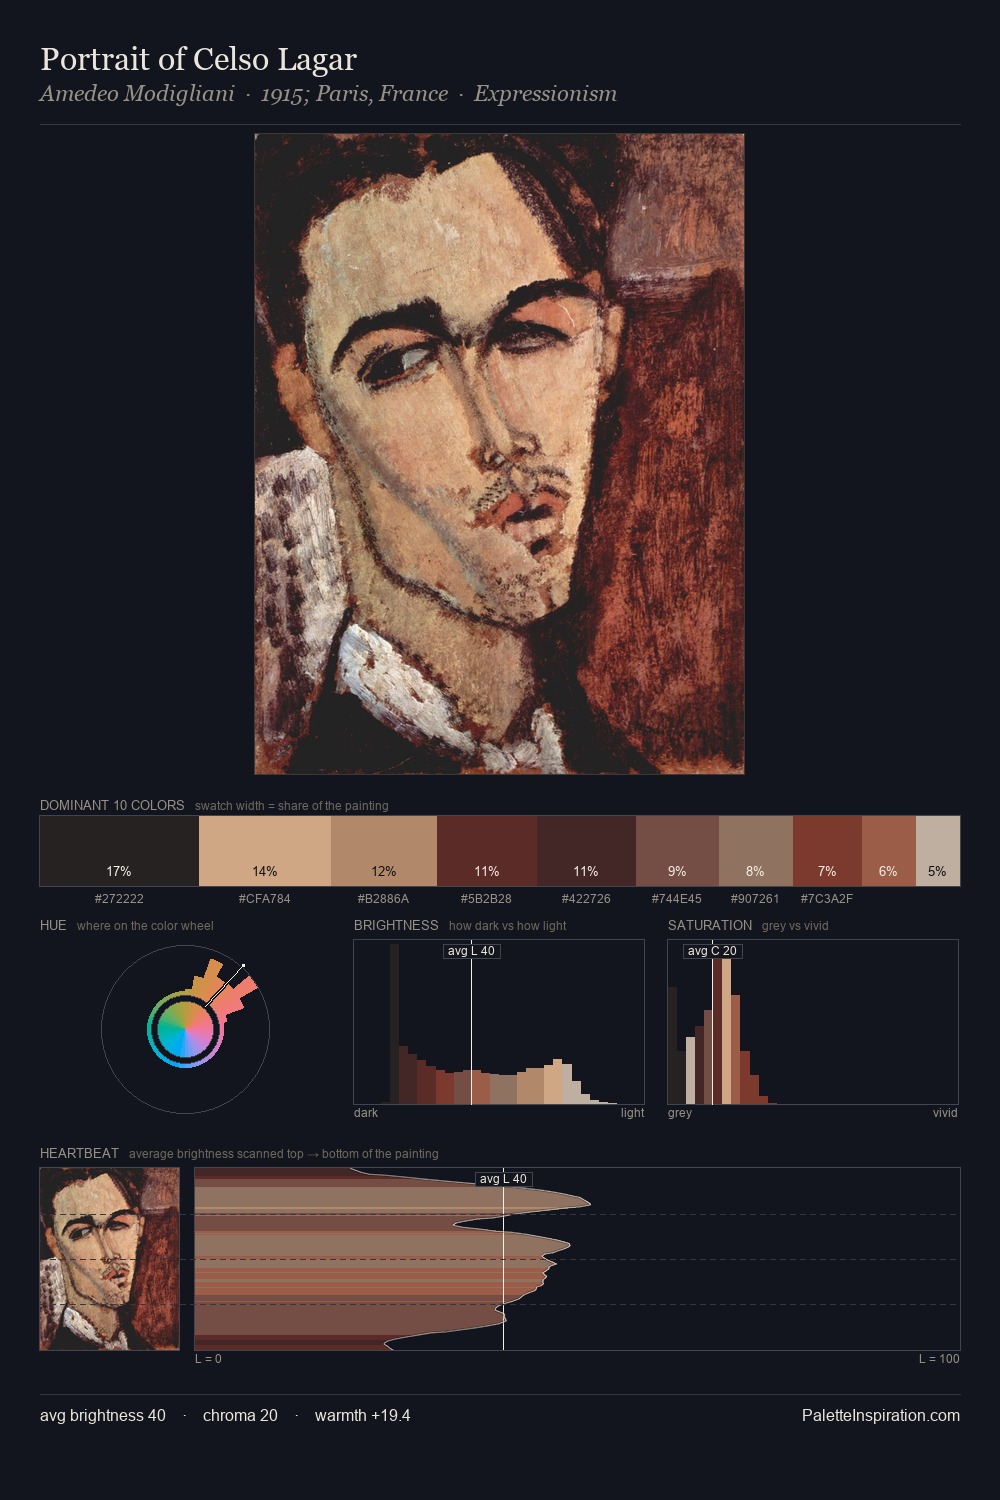Click the #907261 swatch labeled 8%
The image size is (1000, 1500).
pyautogui.click(x=756, y=851)
